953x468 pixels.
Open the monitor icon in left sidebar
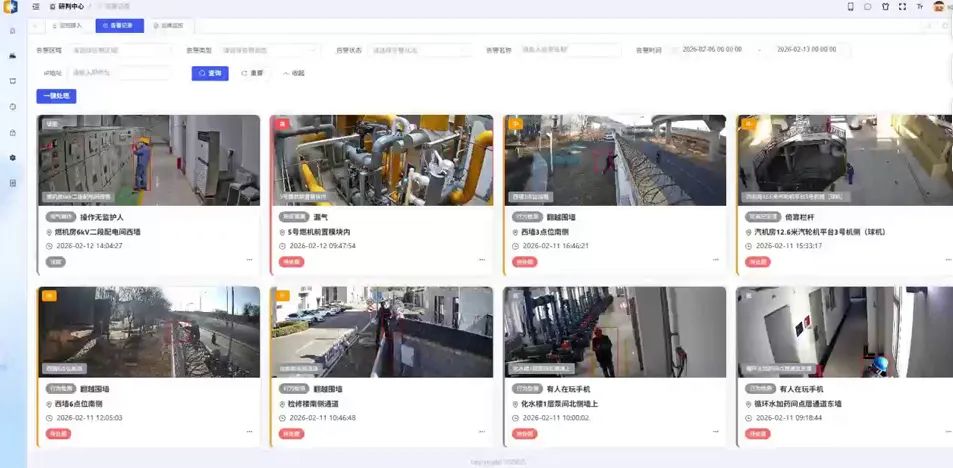click(13, 81)
